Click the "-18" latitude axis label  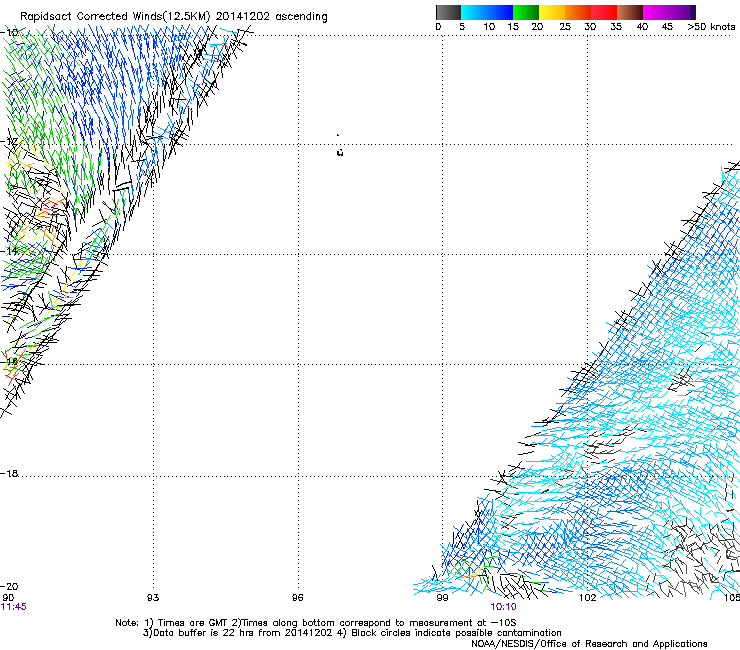[10, 473]
